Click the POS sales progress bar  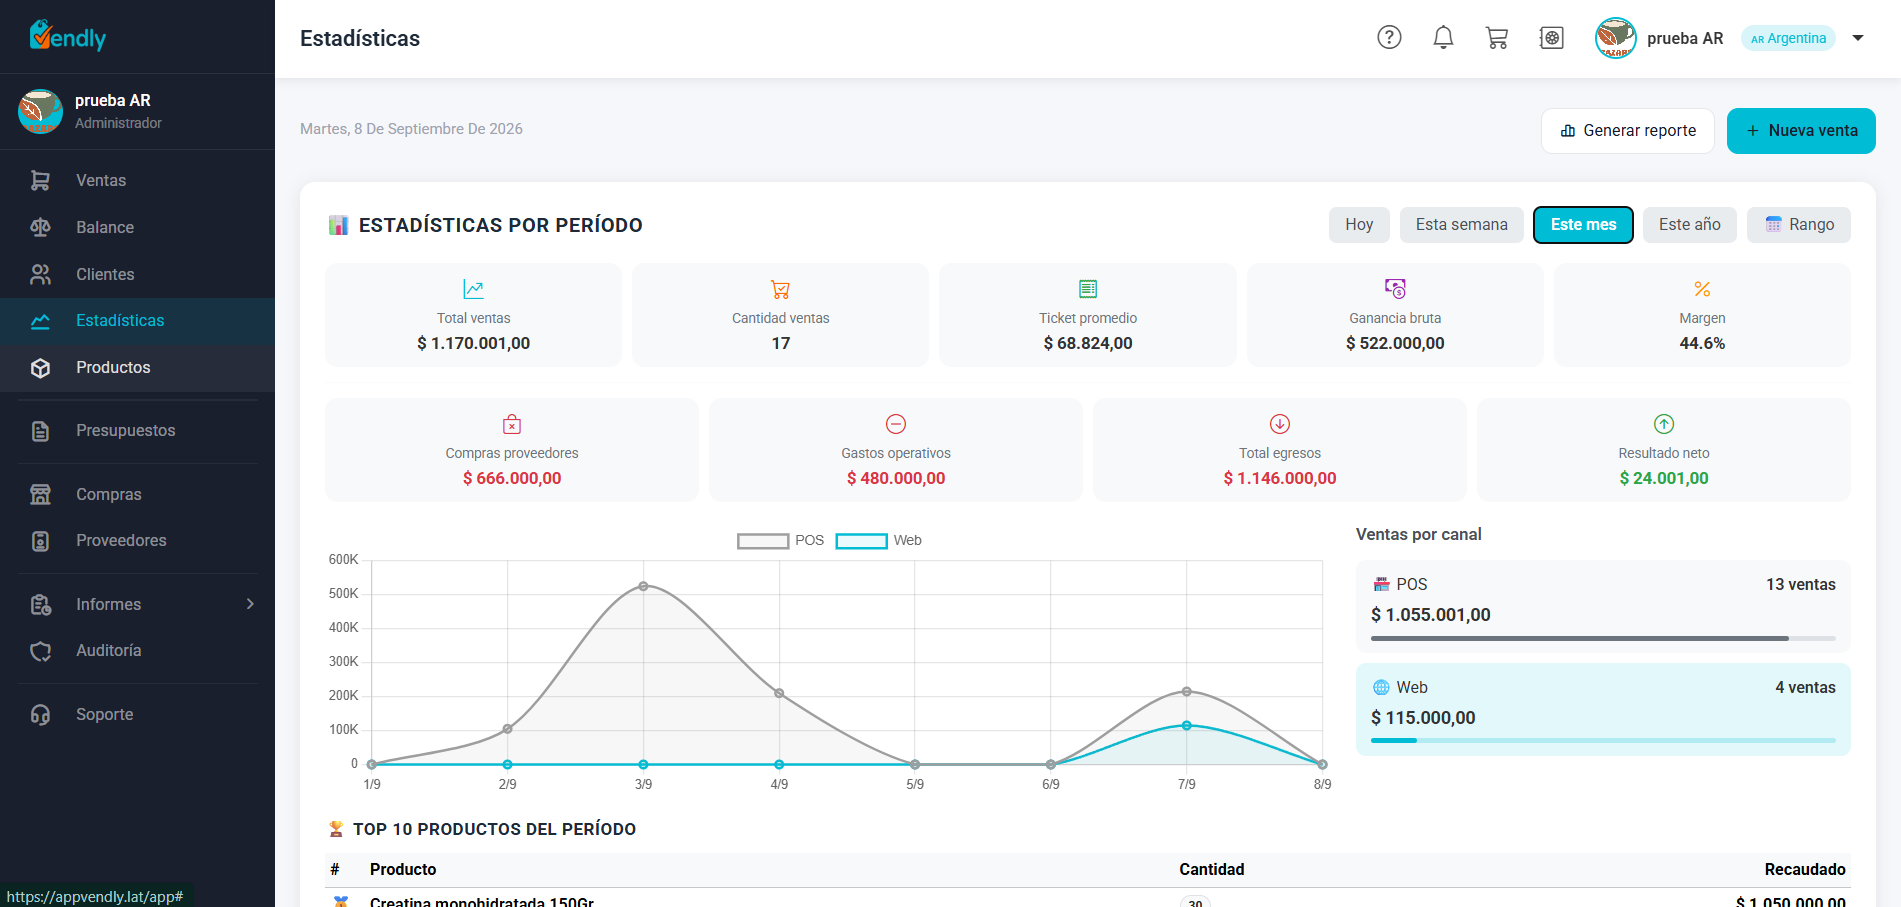pos(1603,638)
